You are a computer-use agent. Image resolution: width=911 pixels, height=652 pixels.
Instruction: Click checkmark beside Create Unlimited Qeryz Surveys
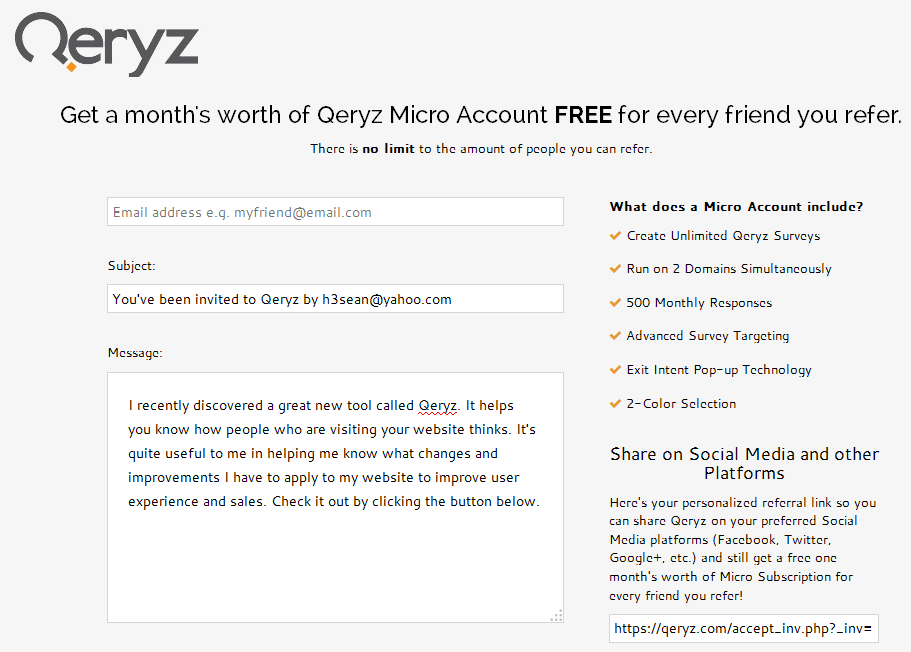(615, 235)
